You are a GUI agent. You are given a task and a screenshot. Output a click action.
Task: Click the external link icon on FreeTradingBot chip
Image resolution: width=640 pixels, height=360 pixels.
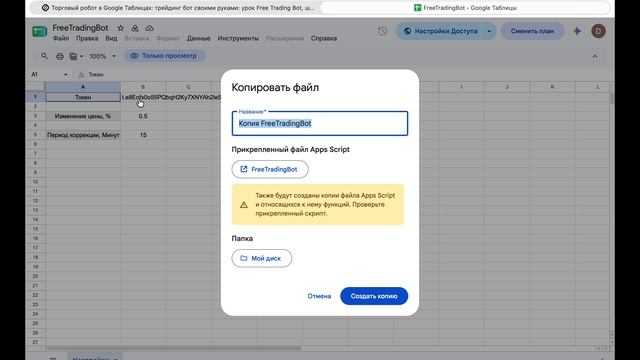(x=244, y=169)
